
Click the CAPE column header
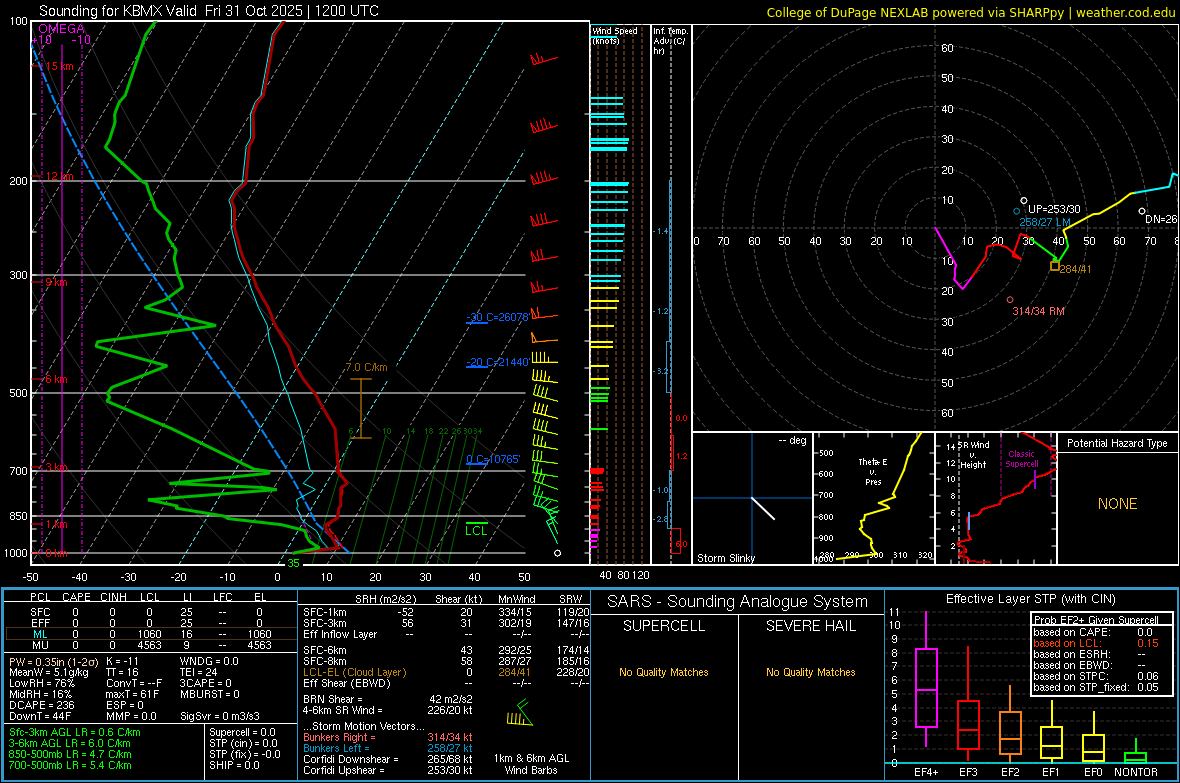(76, 597)
